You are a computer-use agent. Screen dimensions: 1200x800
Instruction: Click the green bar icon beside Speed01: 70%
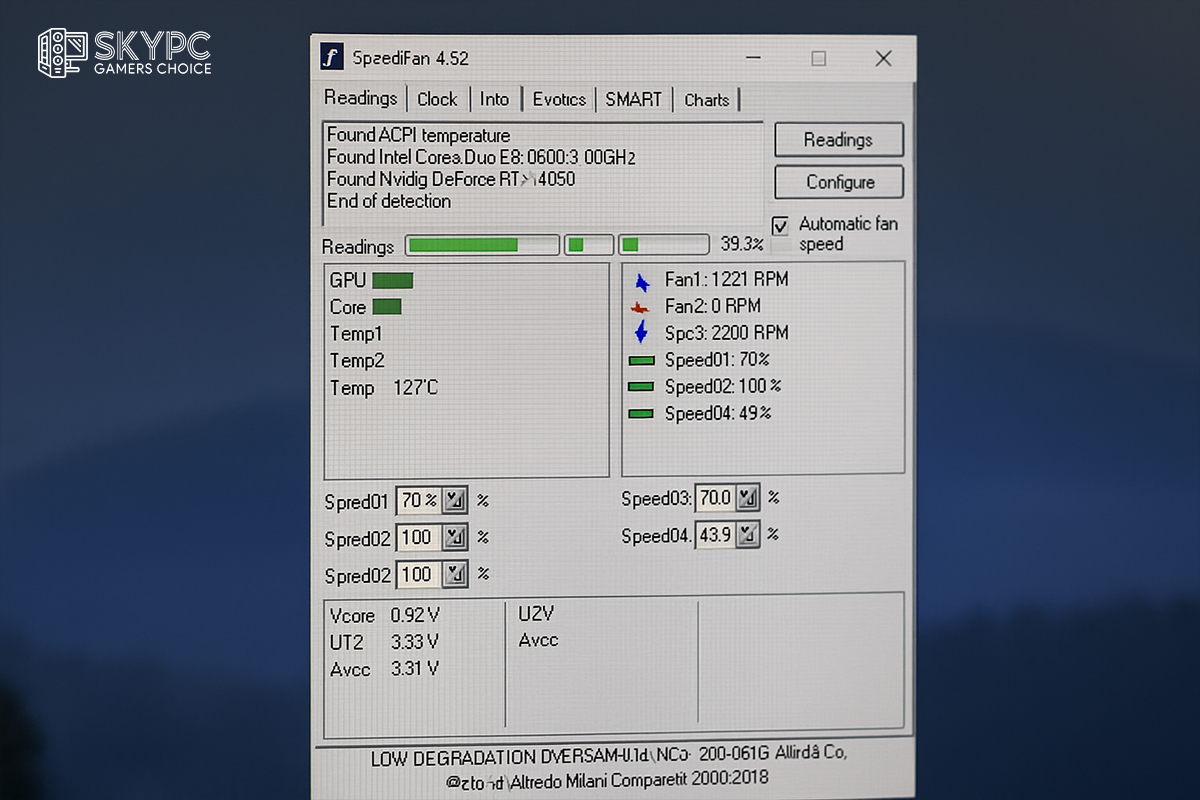(x=641, y=360)
